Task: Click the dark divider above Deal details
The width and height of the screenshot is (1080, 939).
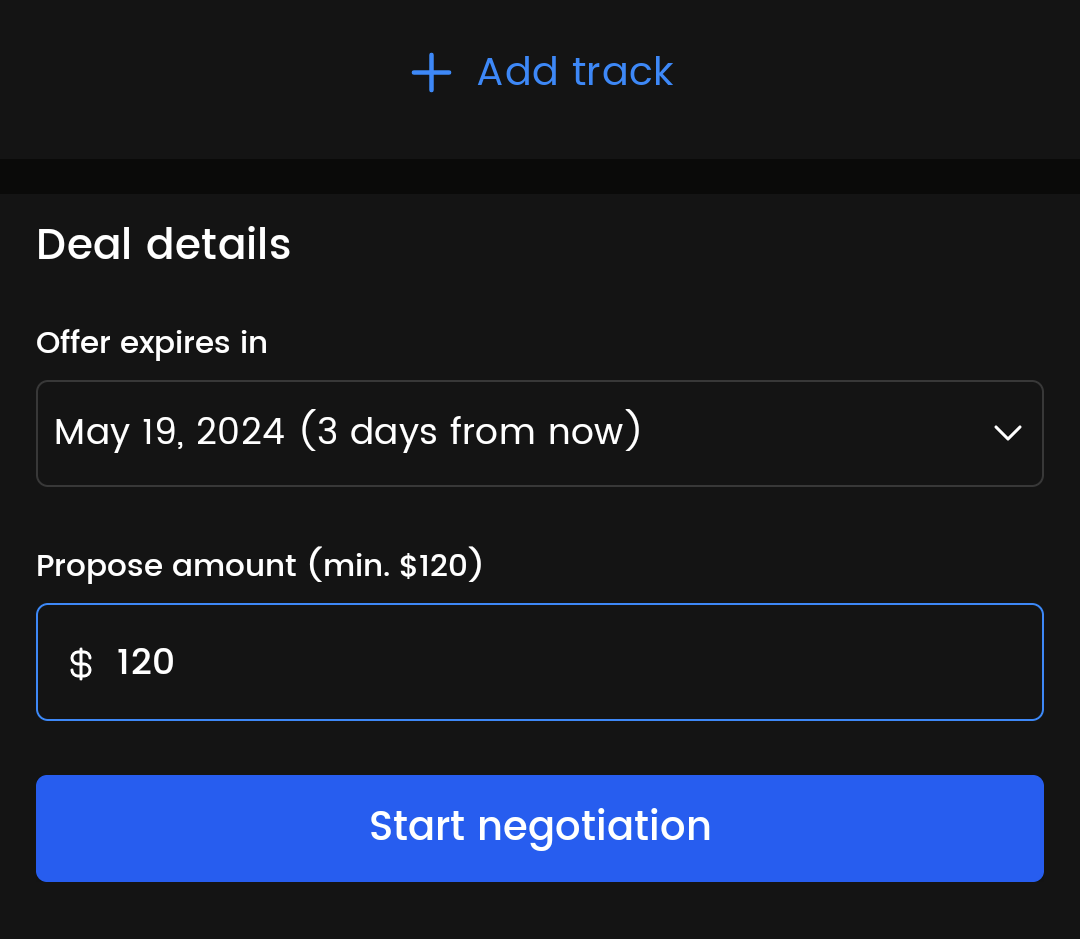Action: pos(540,176)
